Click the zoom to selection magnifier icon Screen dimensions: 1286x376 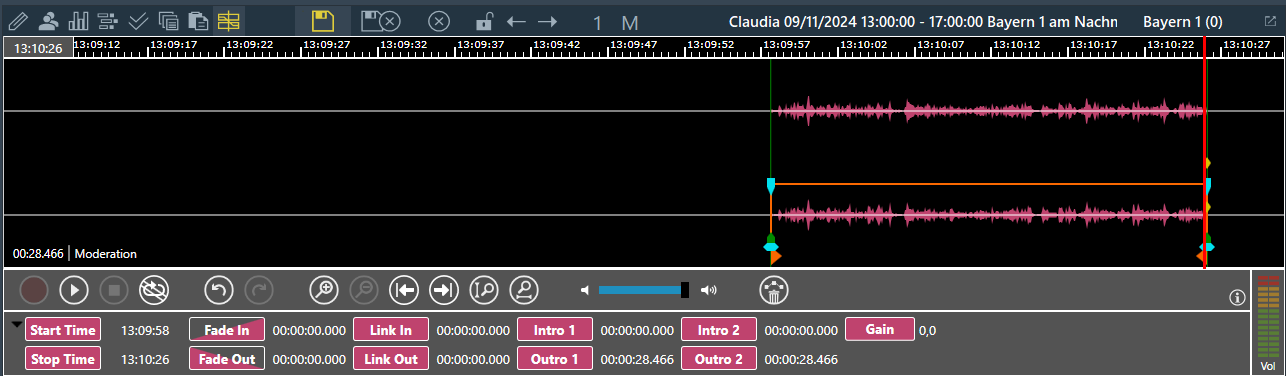tap(483, 290)
